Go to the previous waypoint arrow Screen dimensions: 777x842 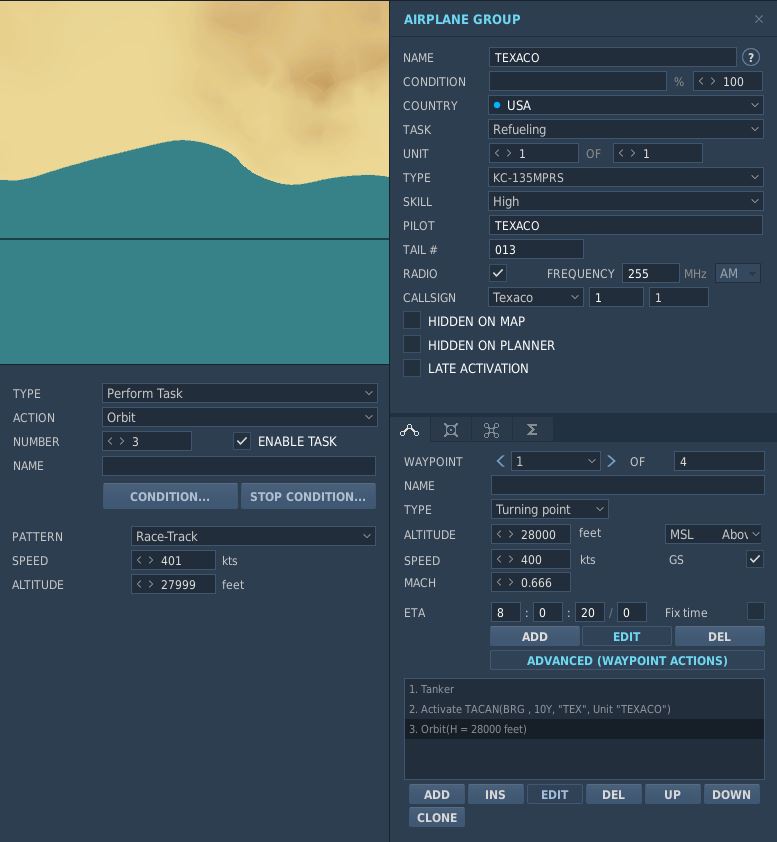coord(500,461)
